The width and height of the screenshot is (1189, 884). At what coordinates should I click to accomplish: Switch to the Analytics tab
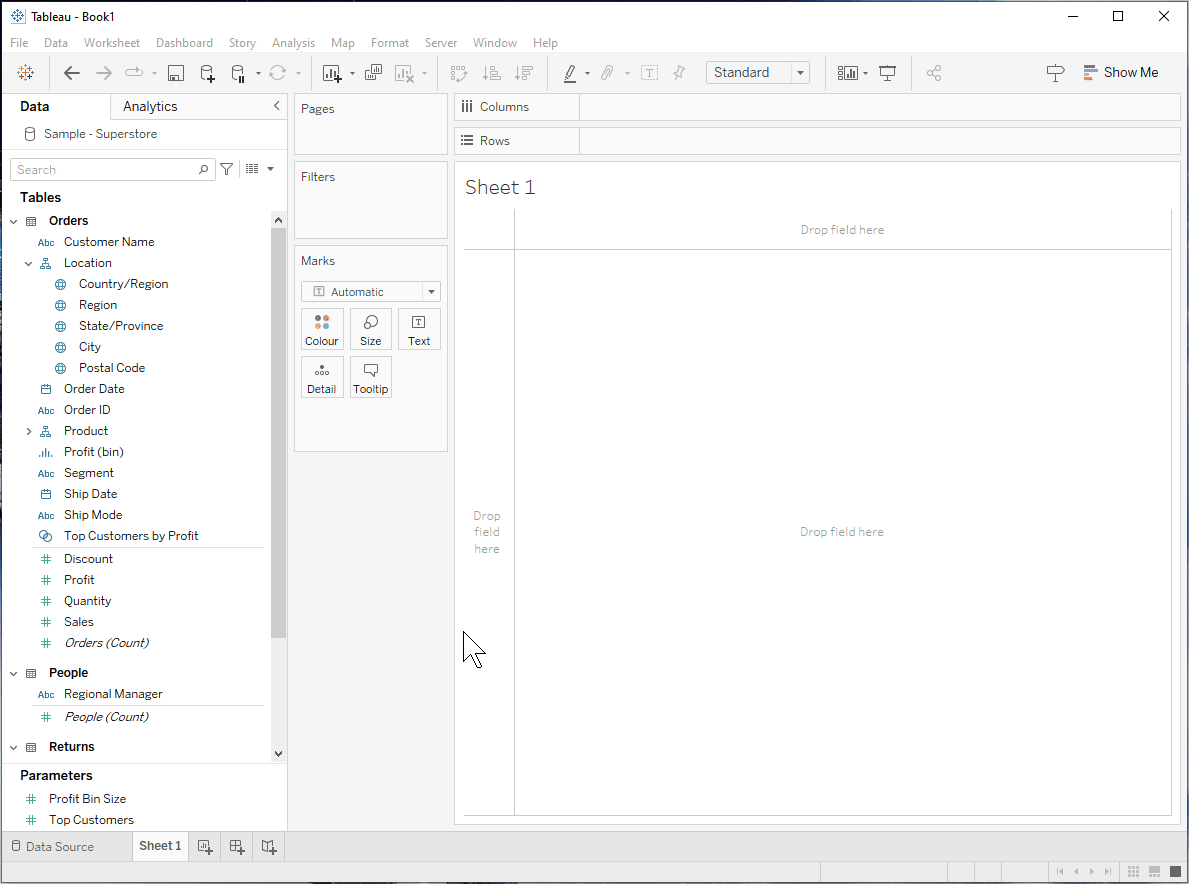point(150,107)
